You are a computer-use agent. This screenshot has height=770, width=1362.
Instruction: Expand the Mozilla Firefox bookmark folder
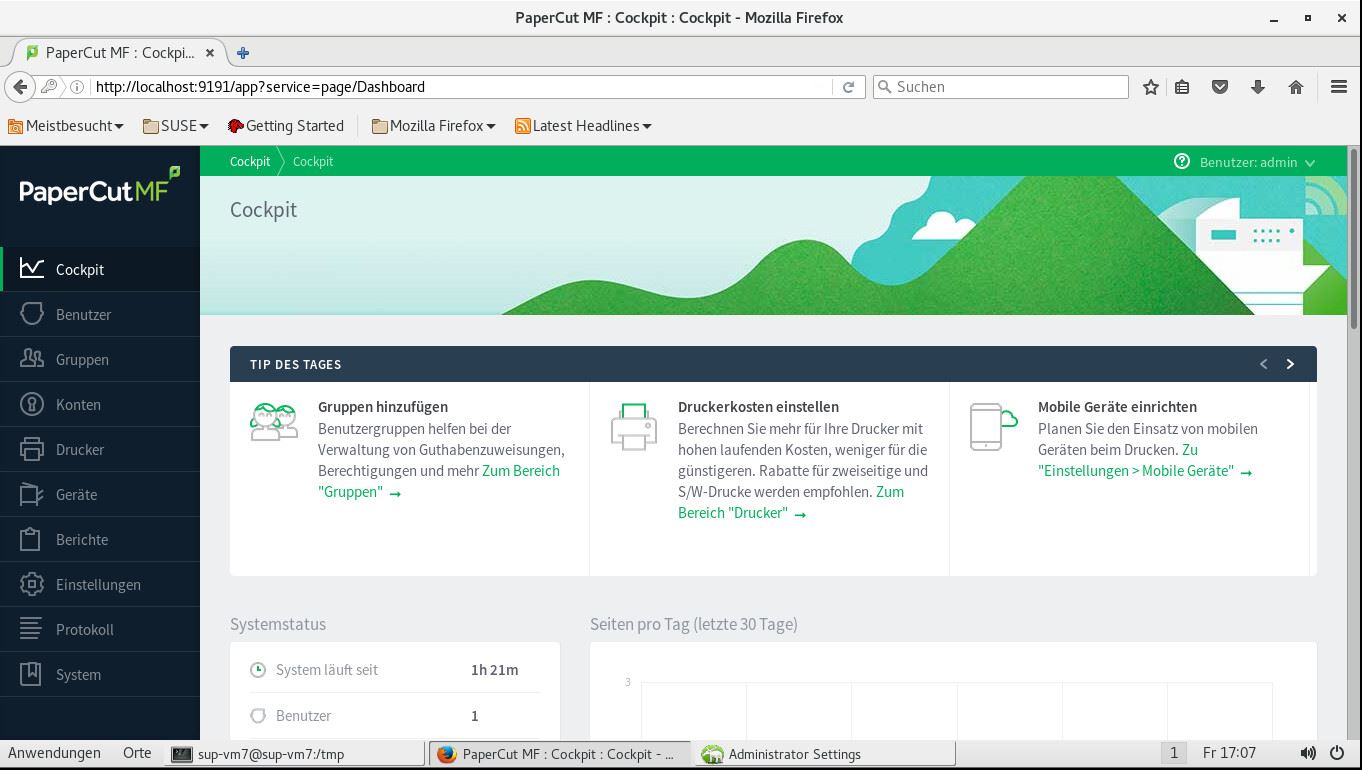433,126
